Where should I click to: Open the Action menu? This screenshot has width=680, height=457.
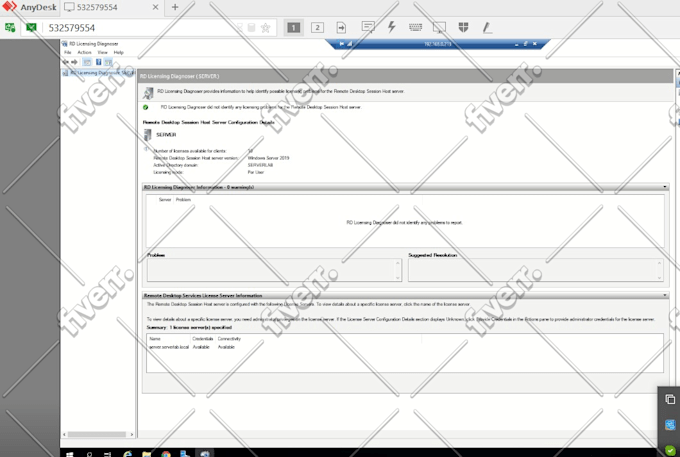84,52
